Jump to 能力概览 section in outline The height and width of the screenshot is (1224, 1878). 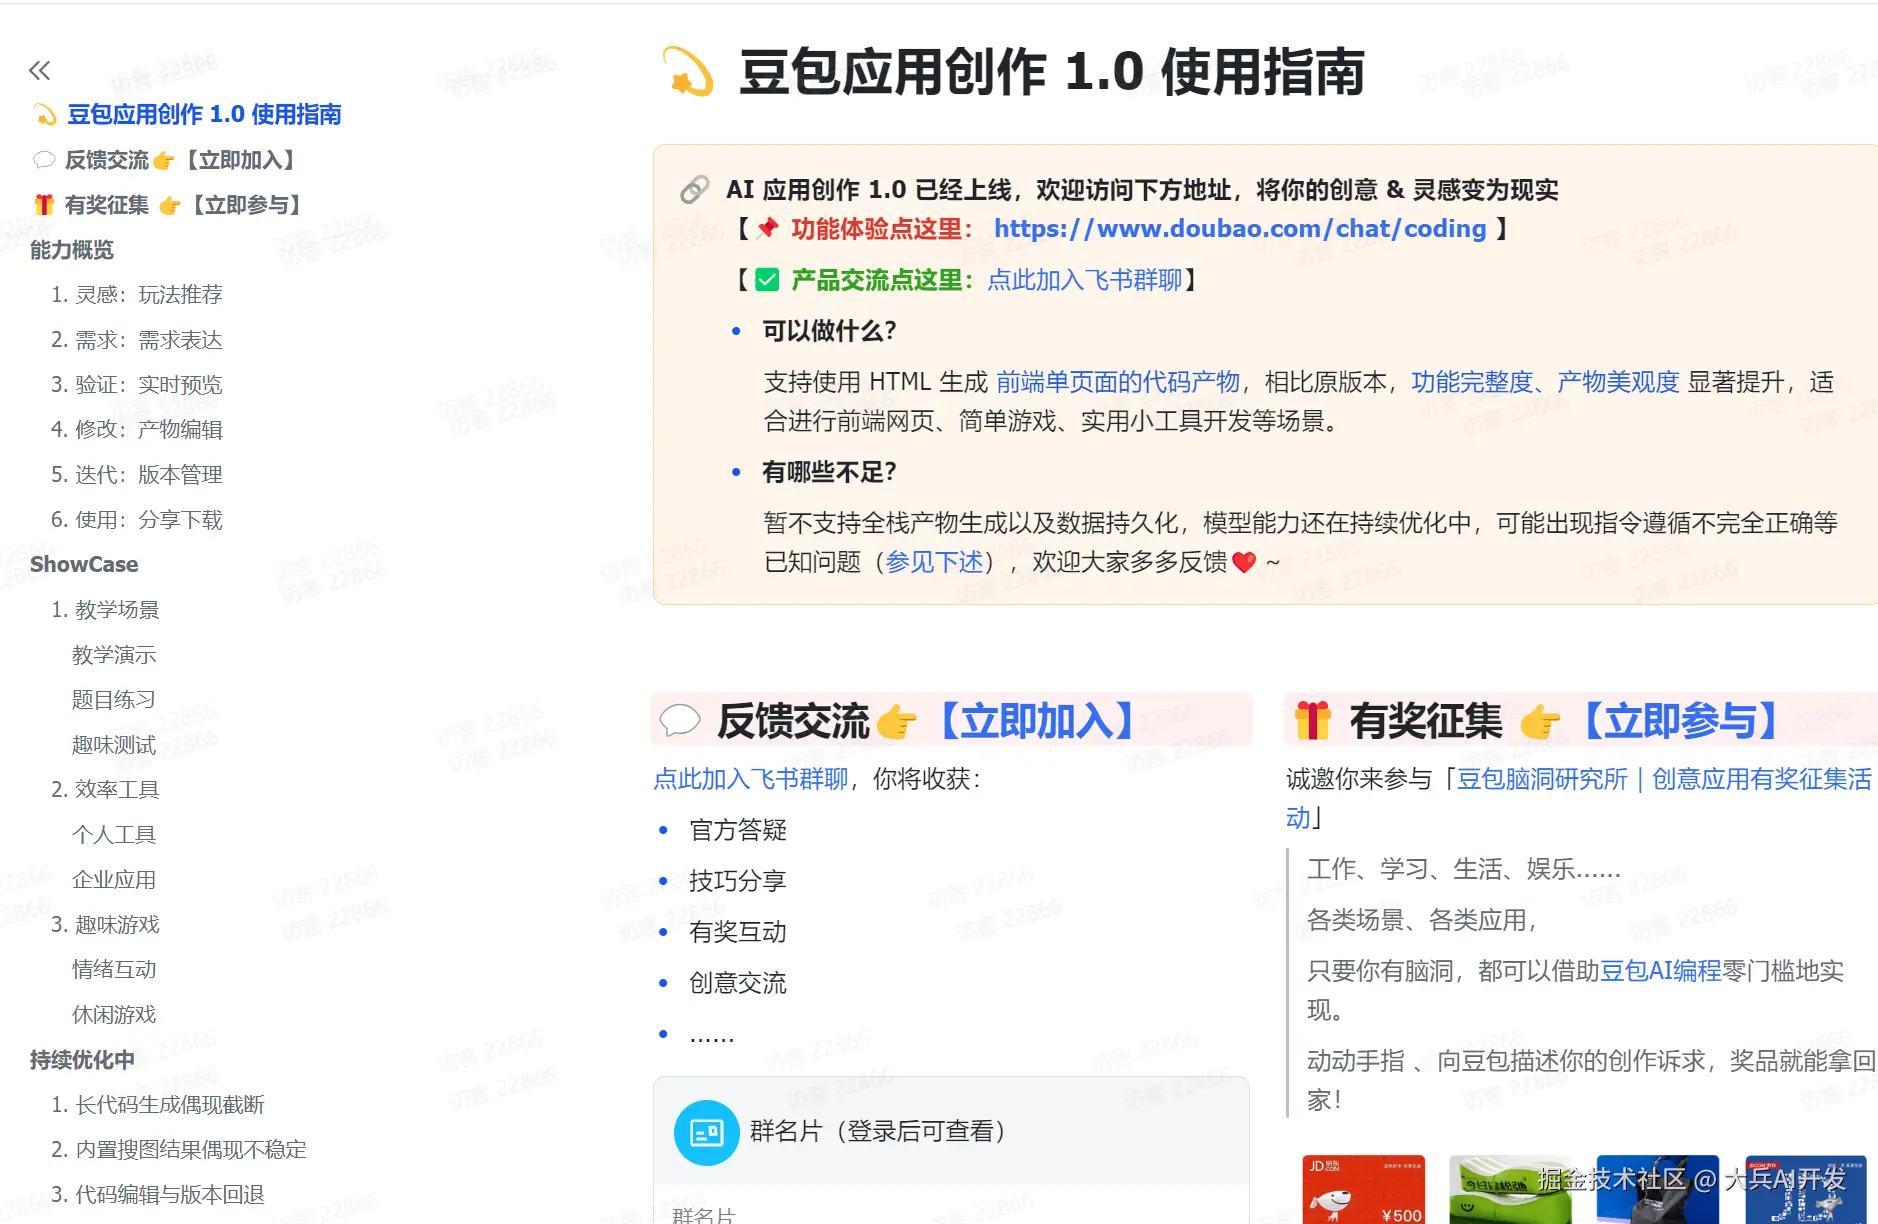click(x=72, y=250)
